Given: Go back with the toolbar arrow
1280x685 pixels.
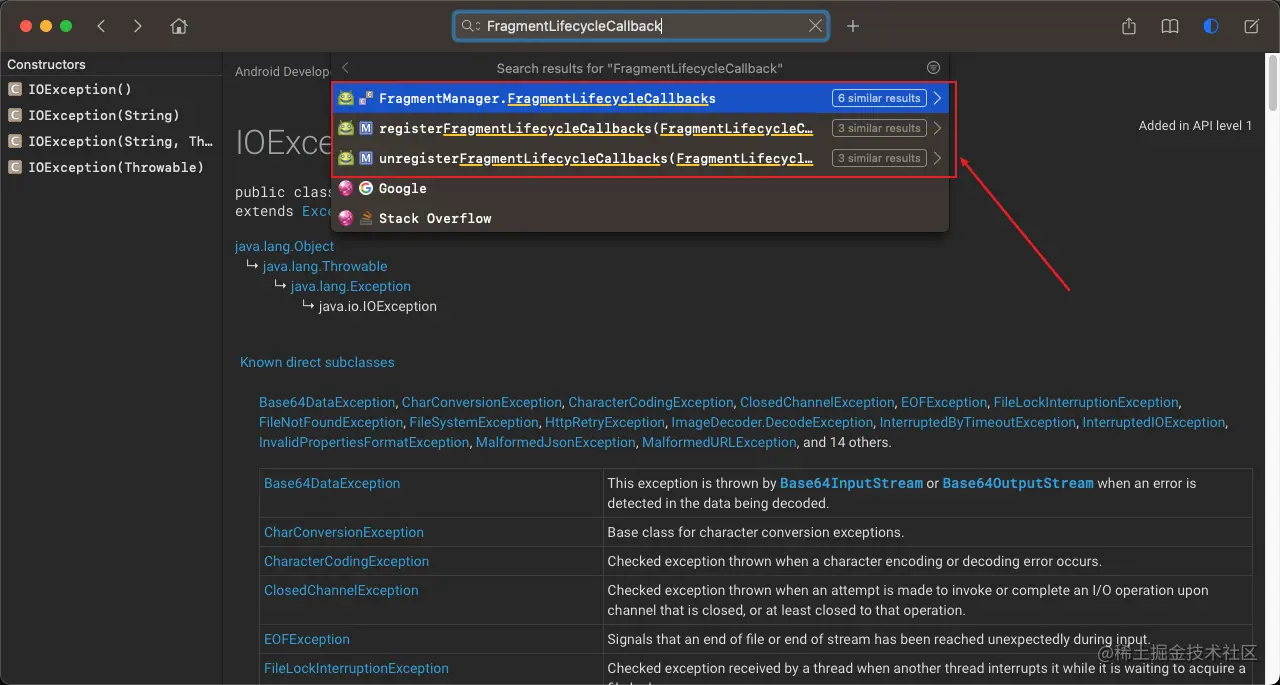Looking at the screenshot, I should tap(101, 26).
